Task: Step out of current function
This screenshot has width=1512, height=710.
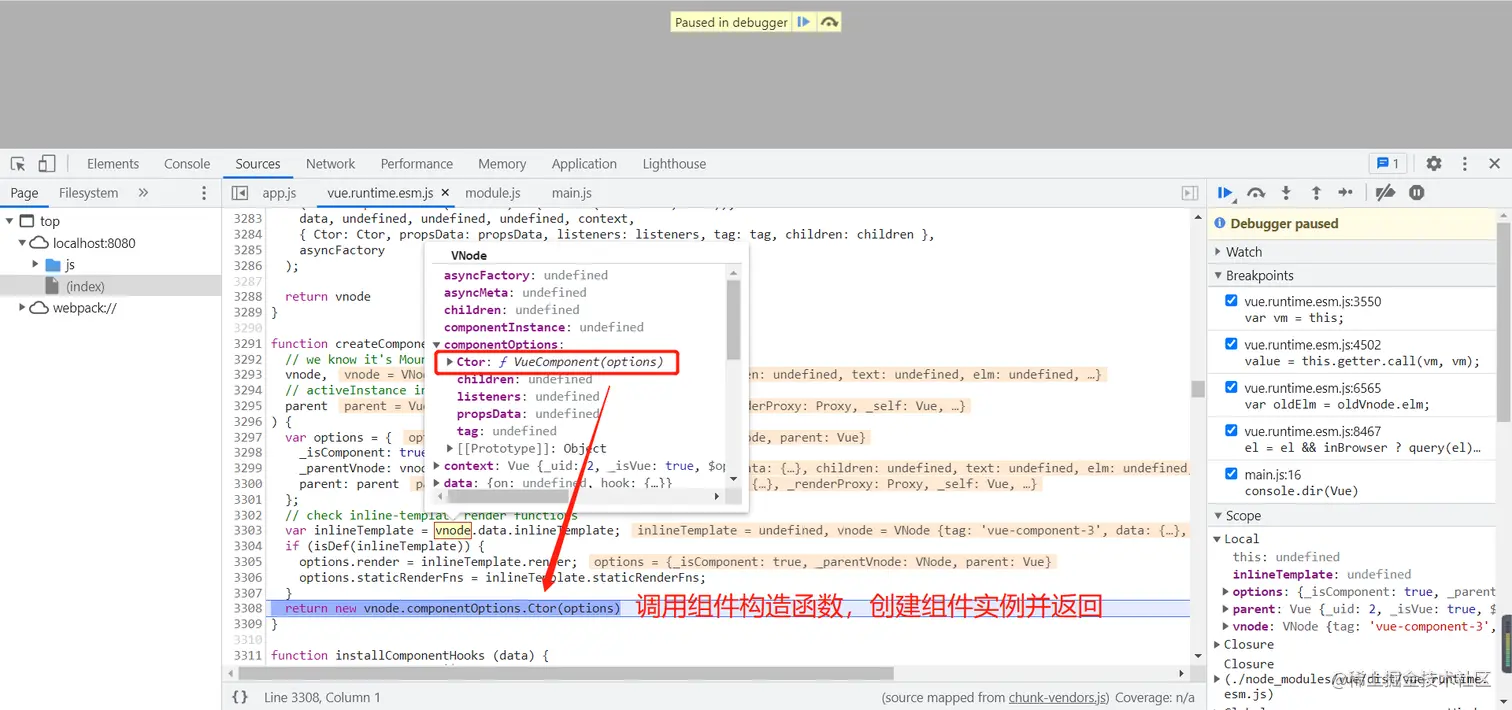Action: (x=1316, y=193)
